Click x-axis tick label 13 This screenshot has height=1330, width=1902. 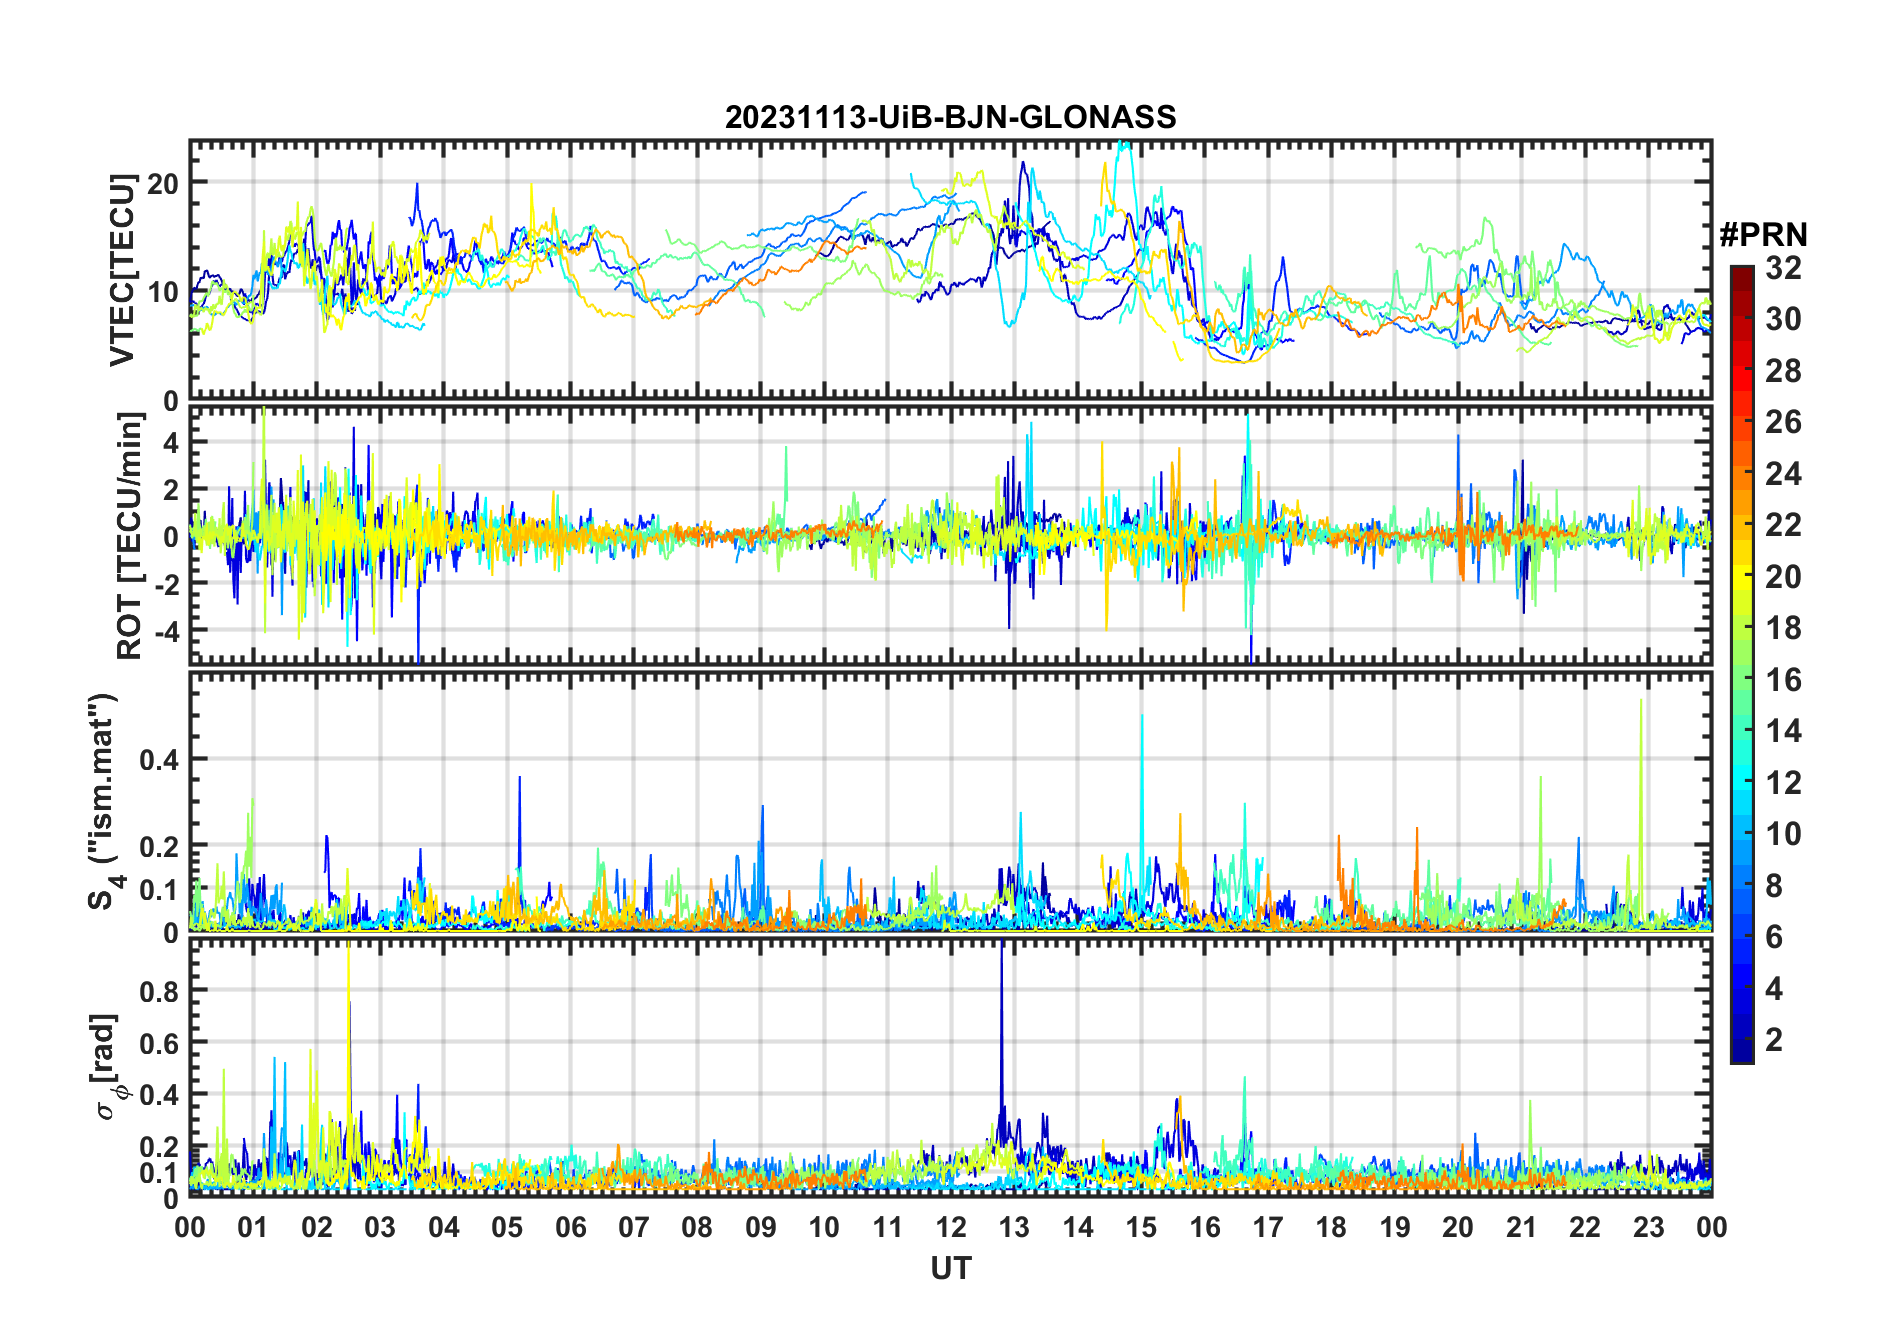[1014, 1227]
